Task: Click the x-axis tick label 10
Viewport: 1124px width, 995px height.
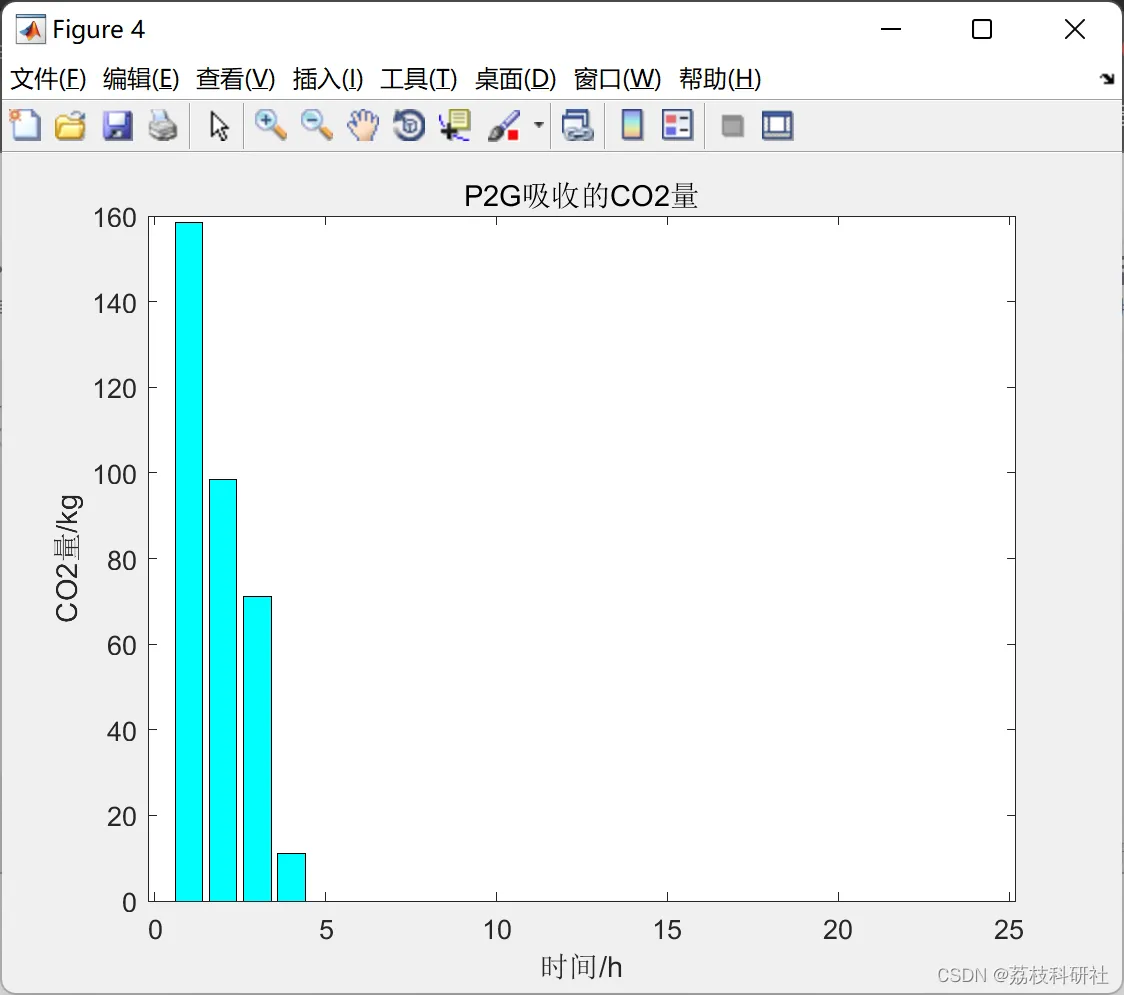Action: pyautogui.click(x=497, y=930)
